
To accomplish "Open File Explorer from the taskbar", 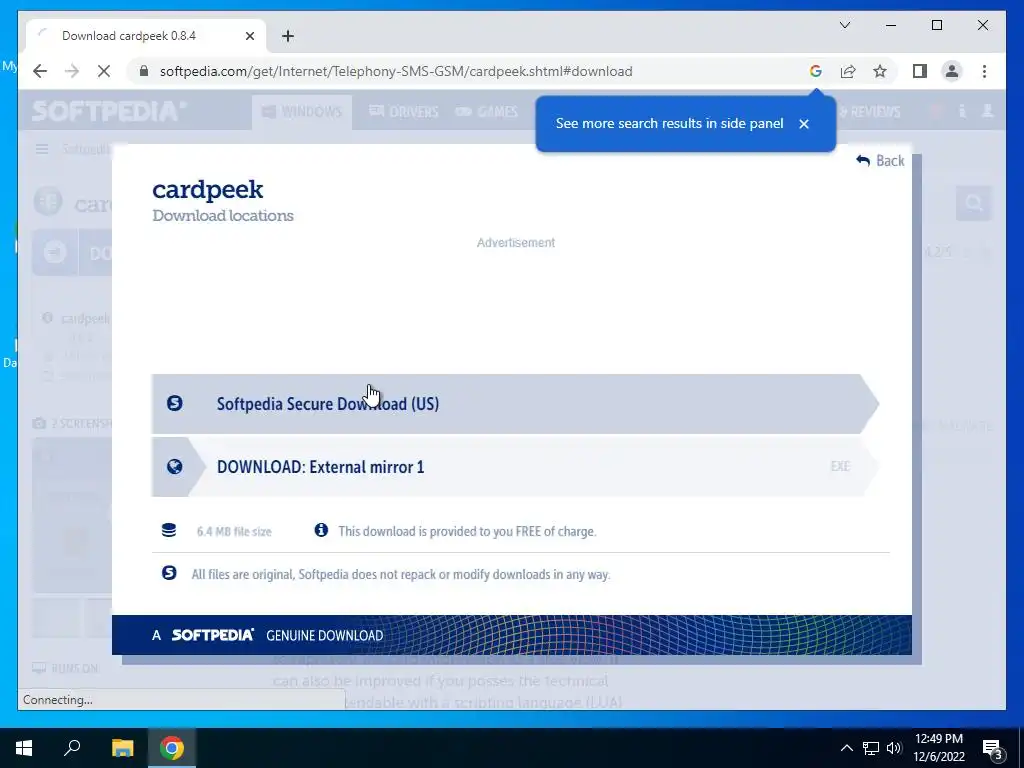I will pyautogui.click(x=122, y=748).
